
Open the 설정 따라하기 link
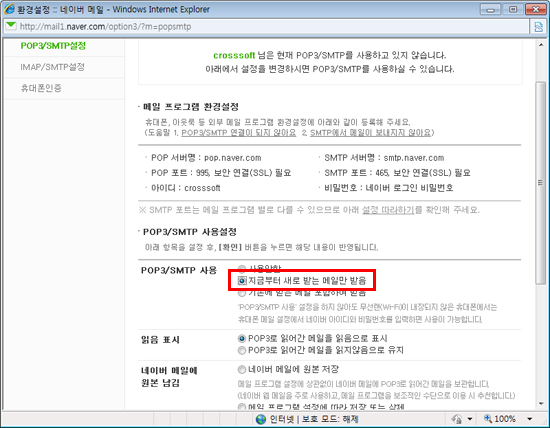tap(388, 210)
